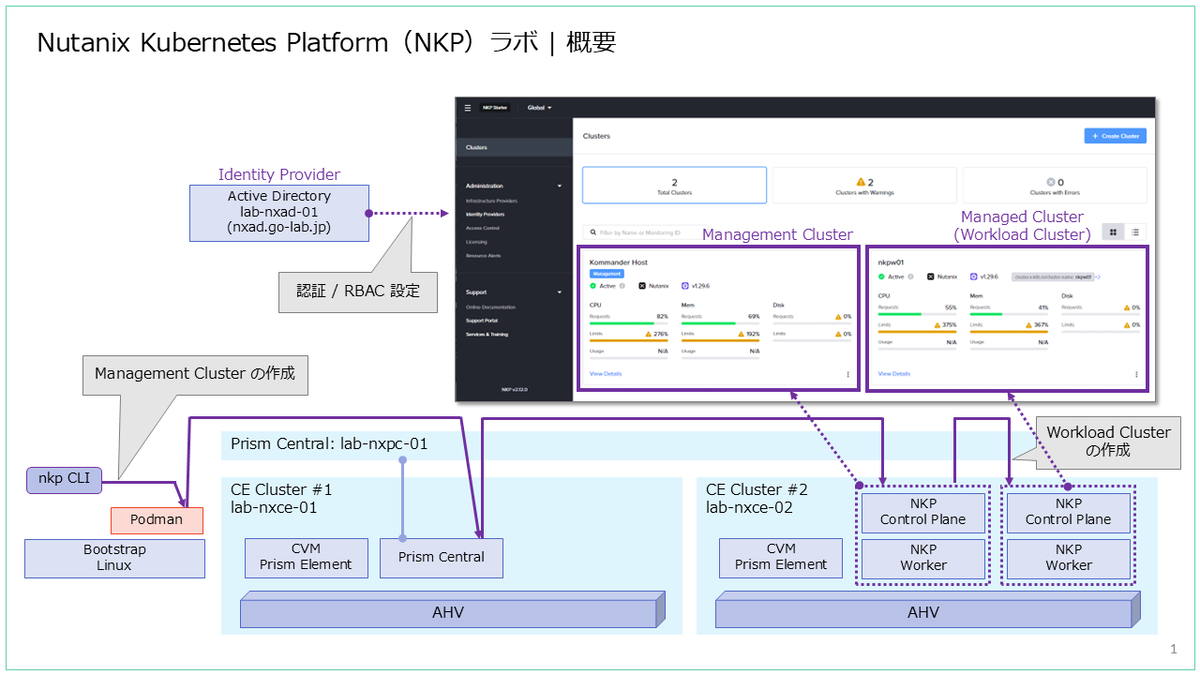Image resolution: width=1200 pixels, height=675 pixels.
Task: Open the Support Portal link
Action: tap(483, 320)
